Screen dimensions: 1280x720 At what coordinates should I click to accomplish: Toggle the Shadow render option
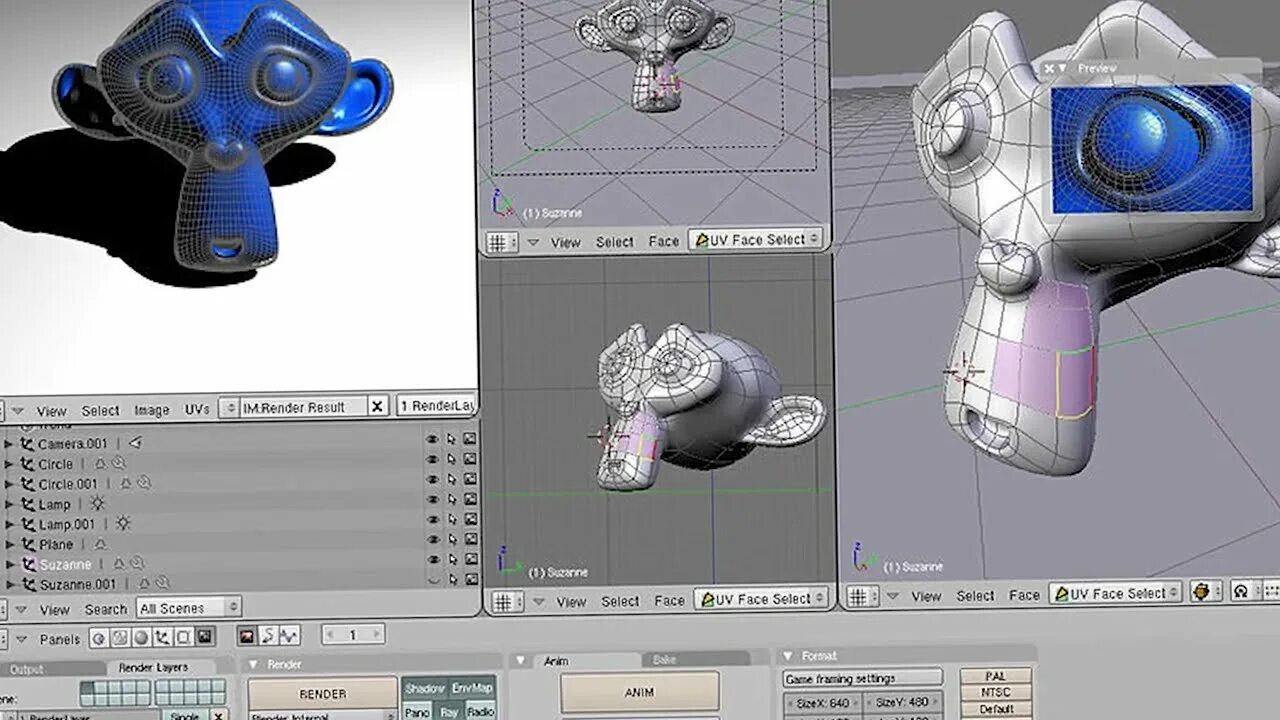pos(425,688)
